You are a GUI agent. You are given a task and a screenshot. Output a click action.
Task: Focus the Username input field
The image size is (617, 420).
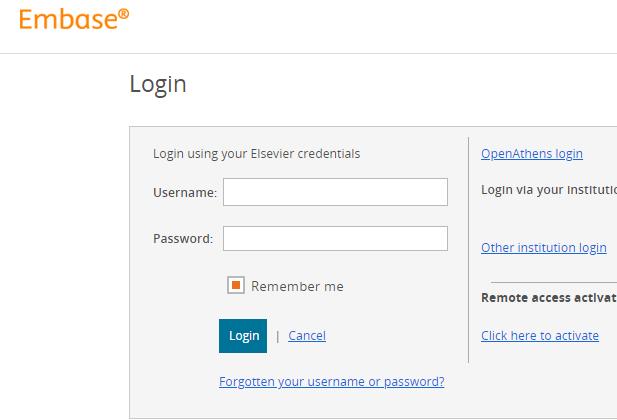[335, 192]
